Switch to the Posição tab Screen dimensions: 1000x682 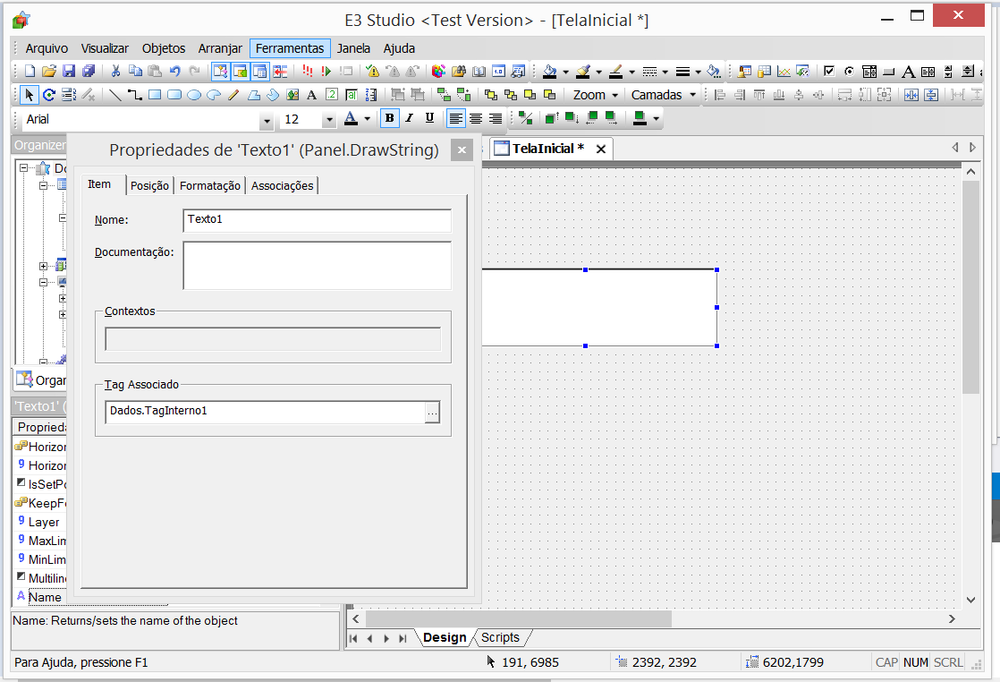tap(150, 186)
